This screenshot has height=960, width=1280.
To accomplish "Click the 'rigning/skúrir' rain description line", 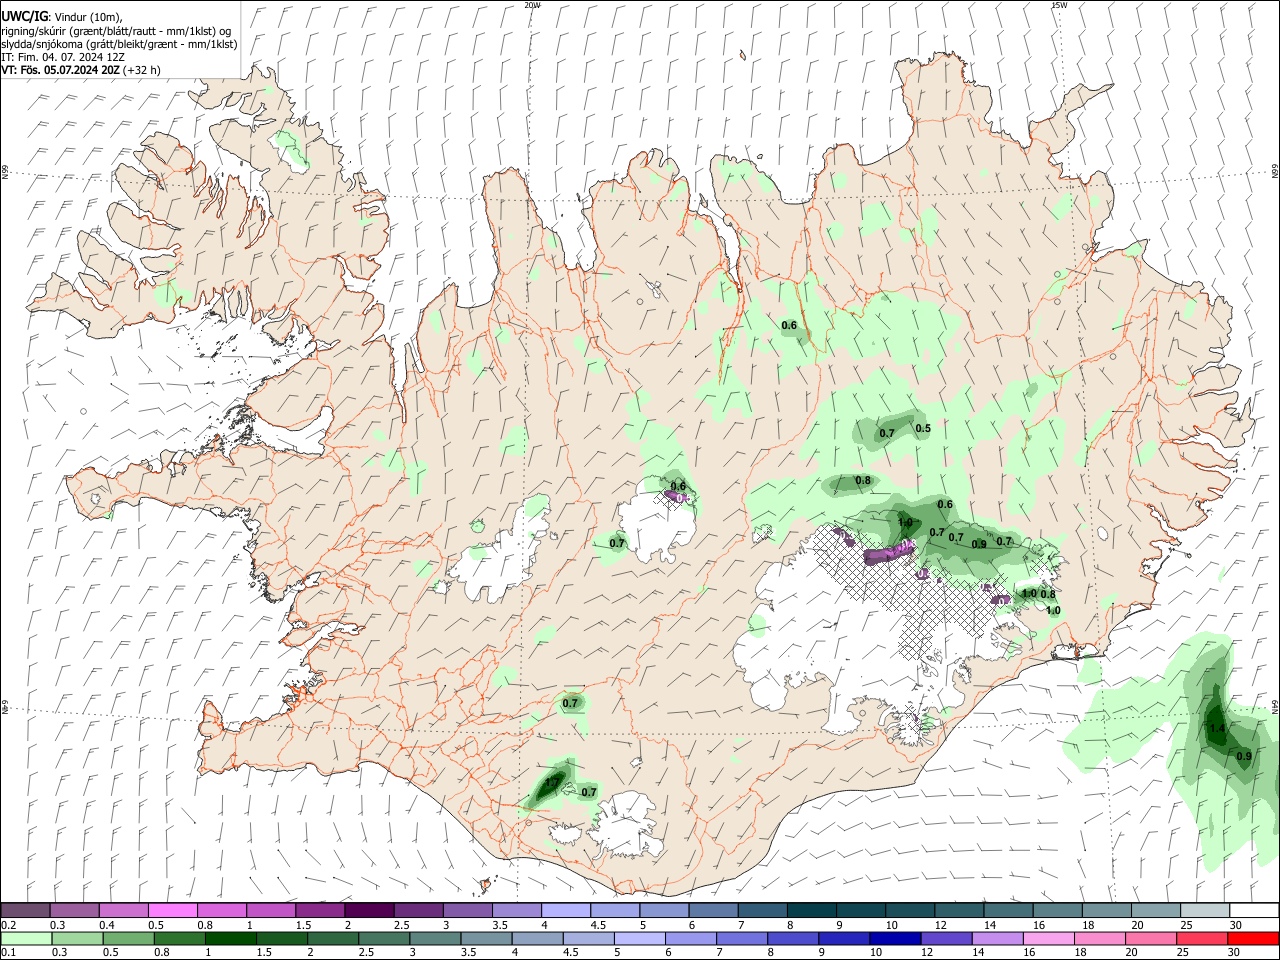I will point(115,31).
